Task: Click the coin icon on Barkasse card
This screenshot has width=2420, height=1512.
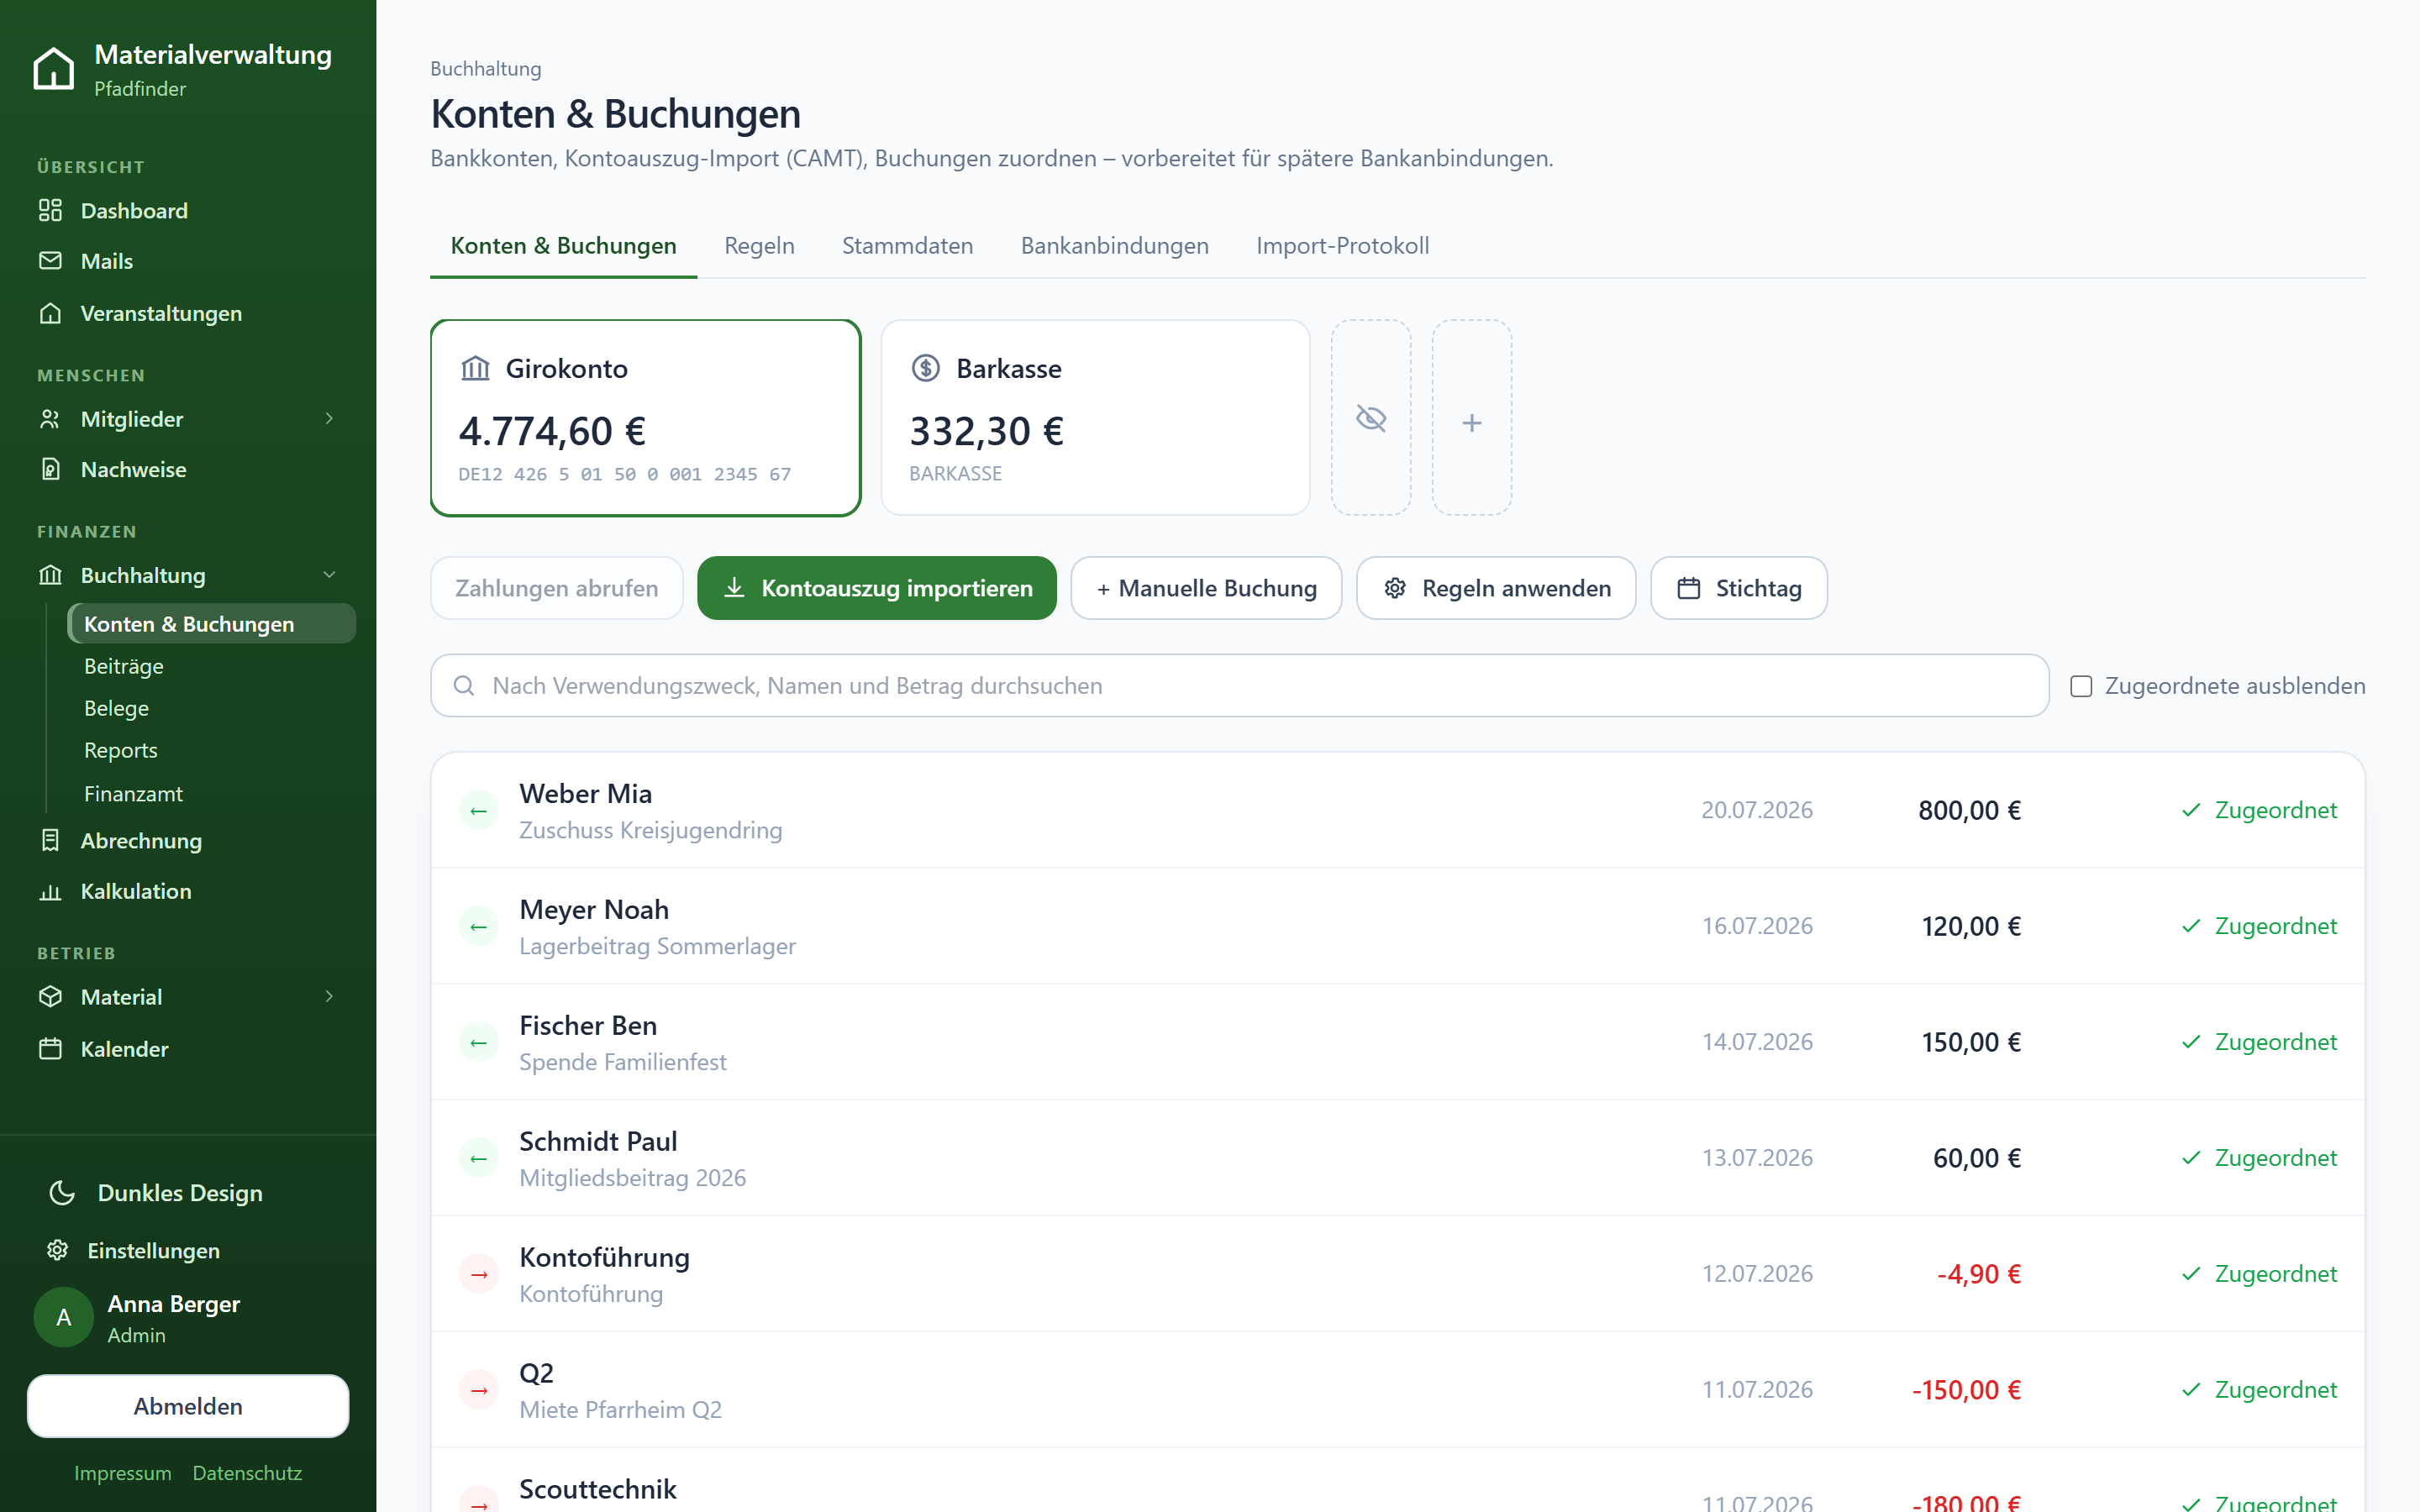Action: click(926, 368)
